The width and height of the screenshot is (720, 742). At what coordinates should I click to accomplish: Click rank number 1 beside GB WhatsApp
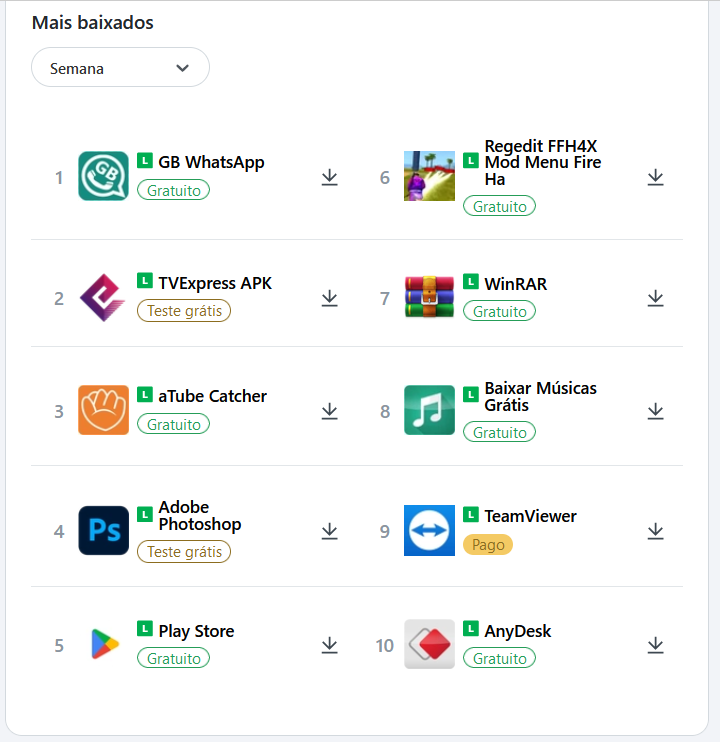pyautogui.click(x=59, y=178)
